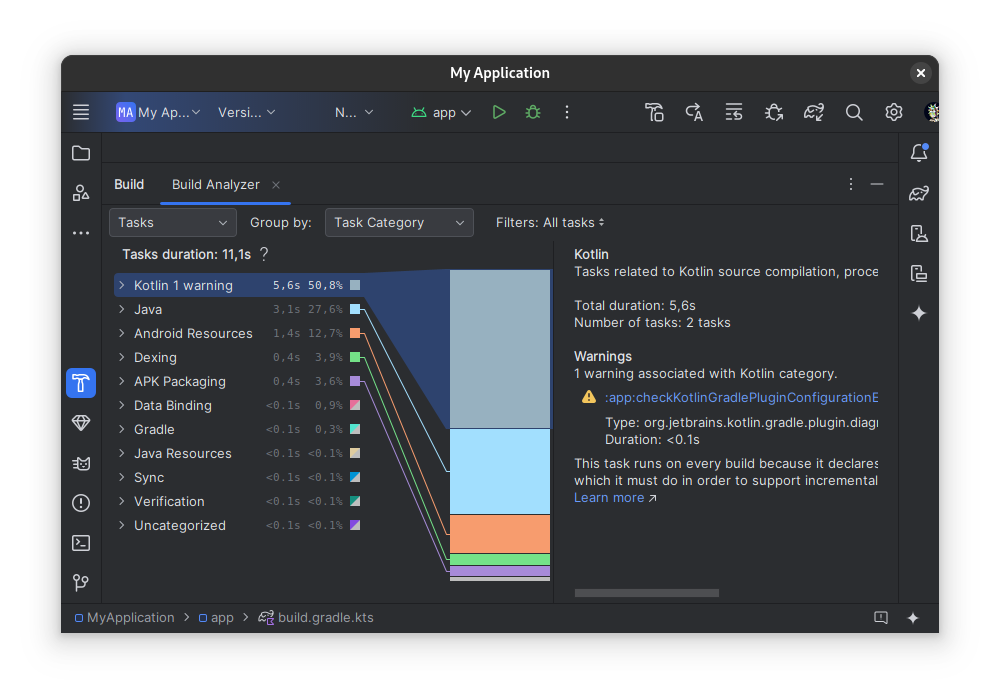Image resolution: width=1000 pixels, height=700 pixels.
Task: Click the light-blue Java bar segment
Action: [x=500, y=471]
